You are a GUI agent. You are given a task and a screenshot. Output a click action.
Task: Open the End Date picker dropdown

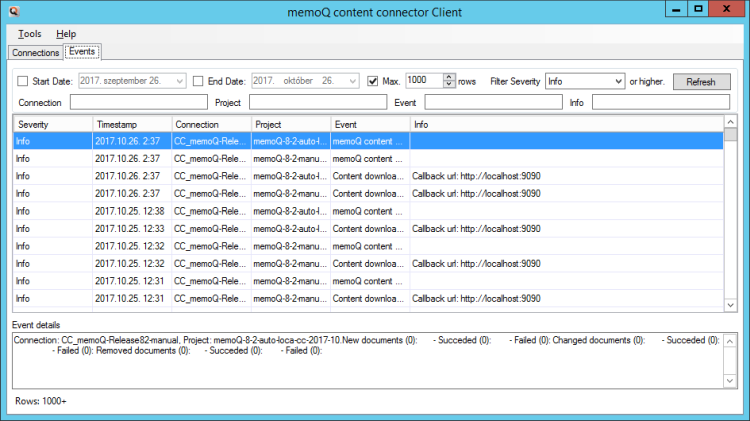[353, 81]
